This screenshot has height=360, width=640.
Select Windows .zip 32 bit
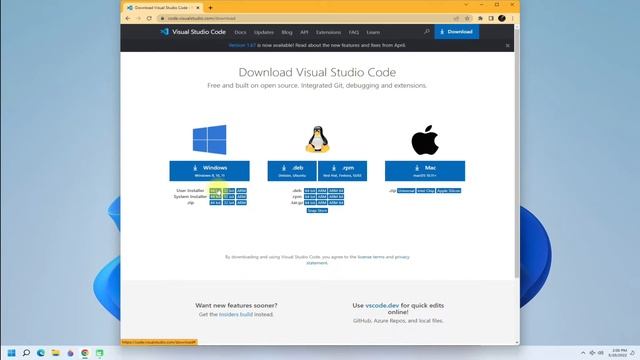(x=229, y=202)
